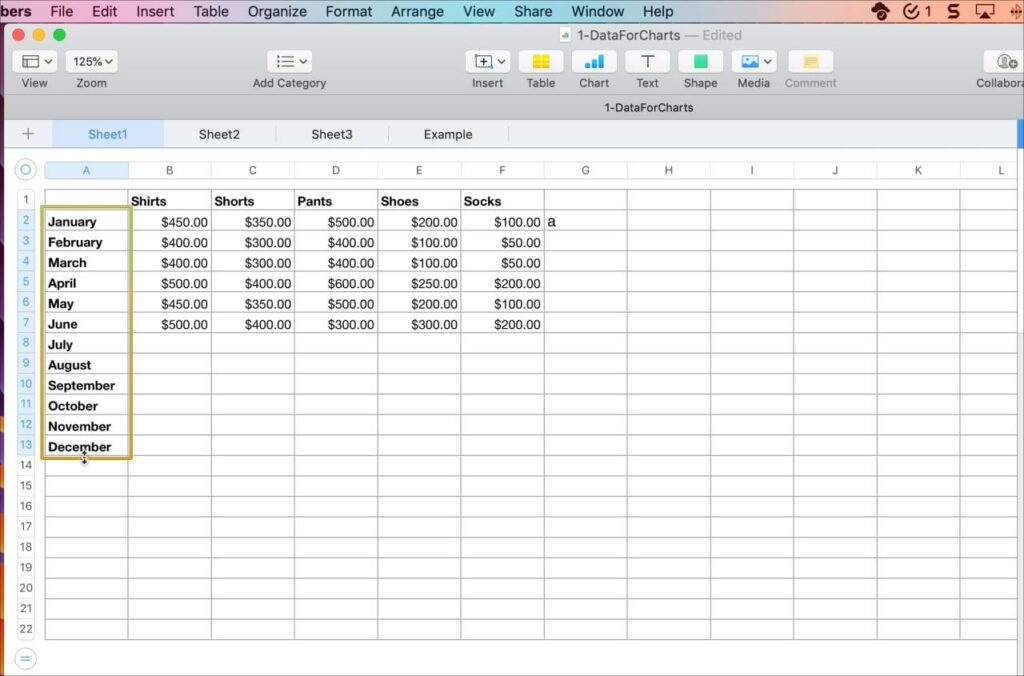Screen dimensions: 1024x676
Task: Open the Media dropdown
Action: (753, 62)
